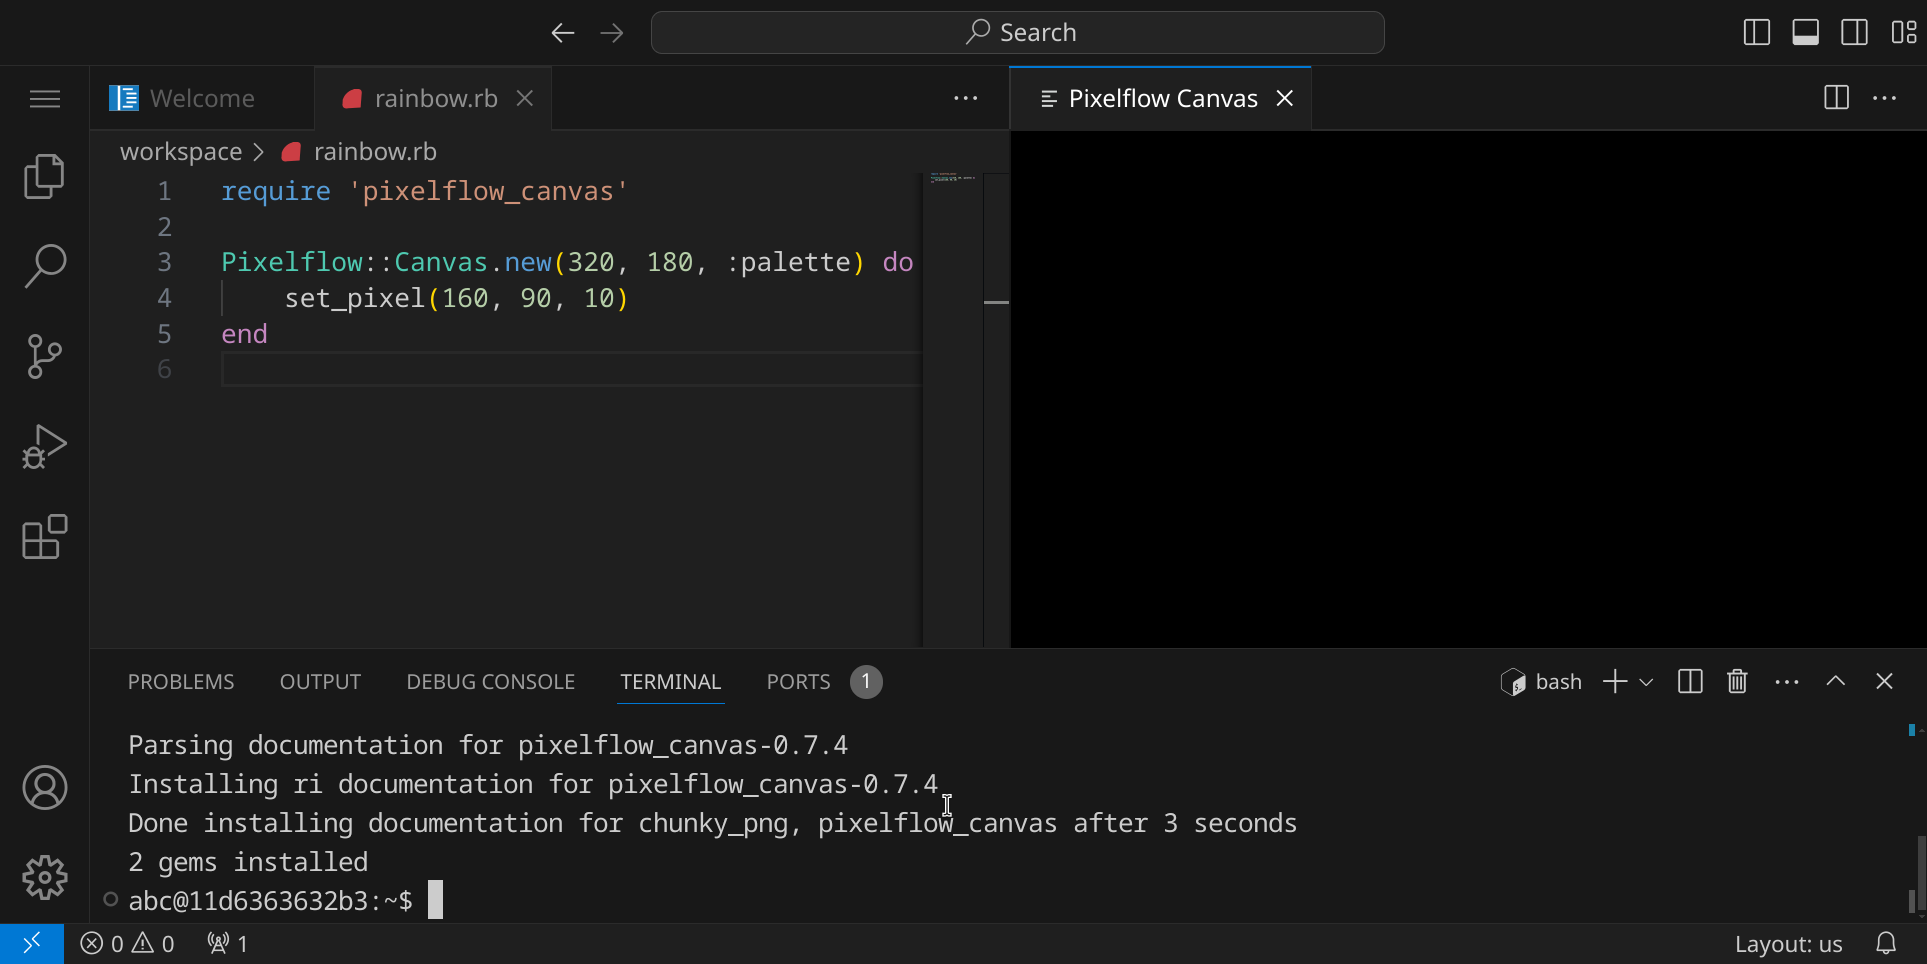Open the Accounts menu icon
Screen dimensions: 1927x964
(x=44, y=788)
